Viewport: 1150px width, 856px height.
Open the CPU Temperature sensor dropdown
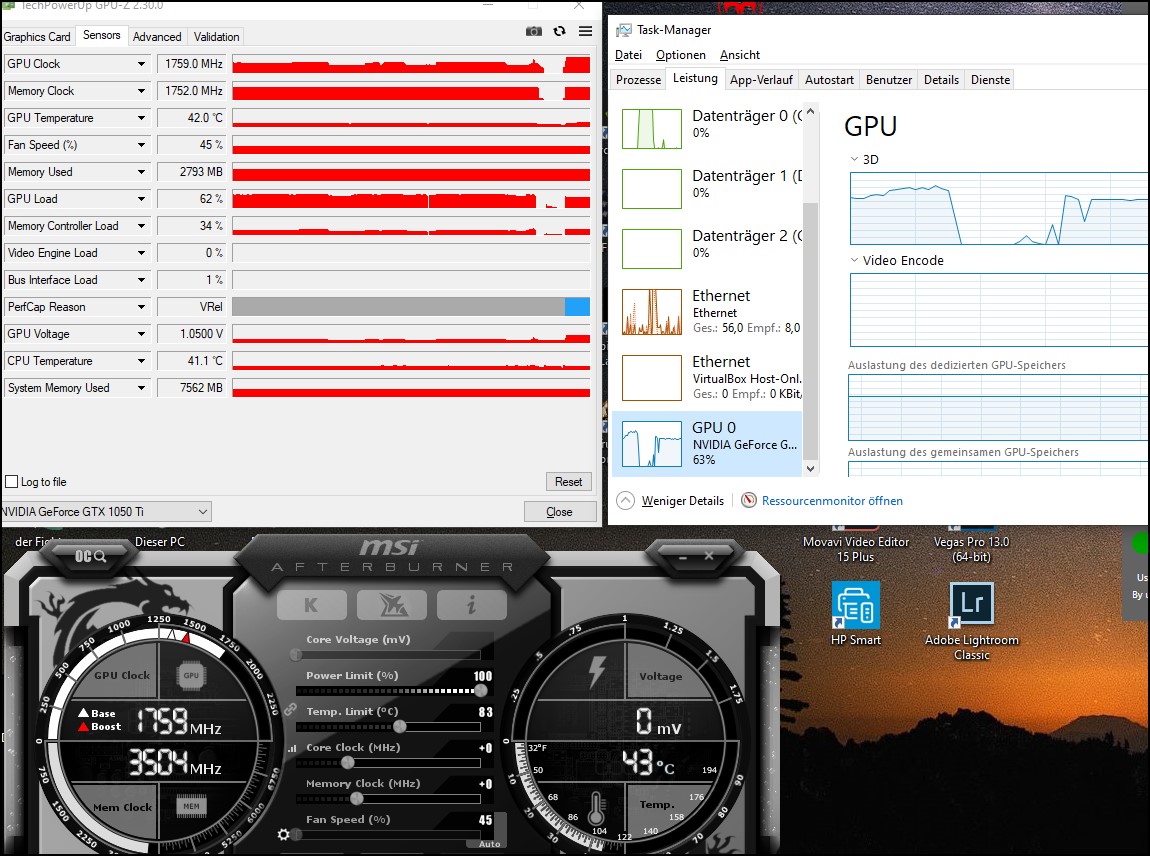(141, 361)
